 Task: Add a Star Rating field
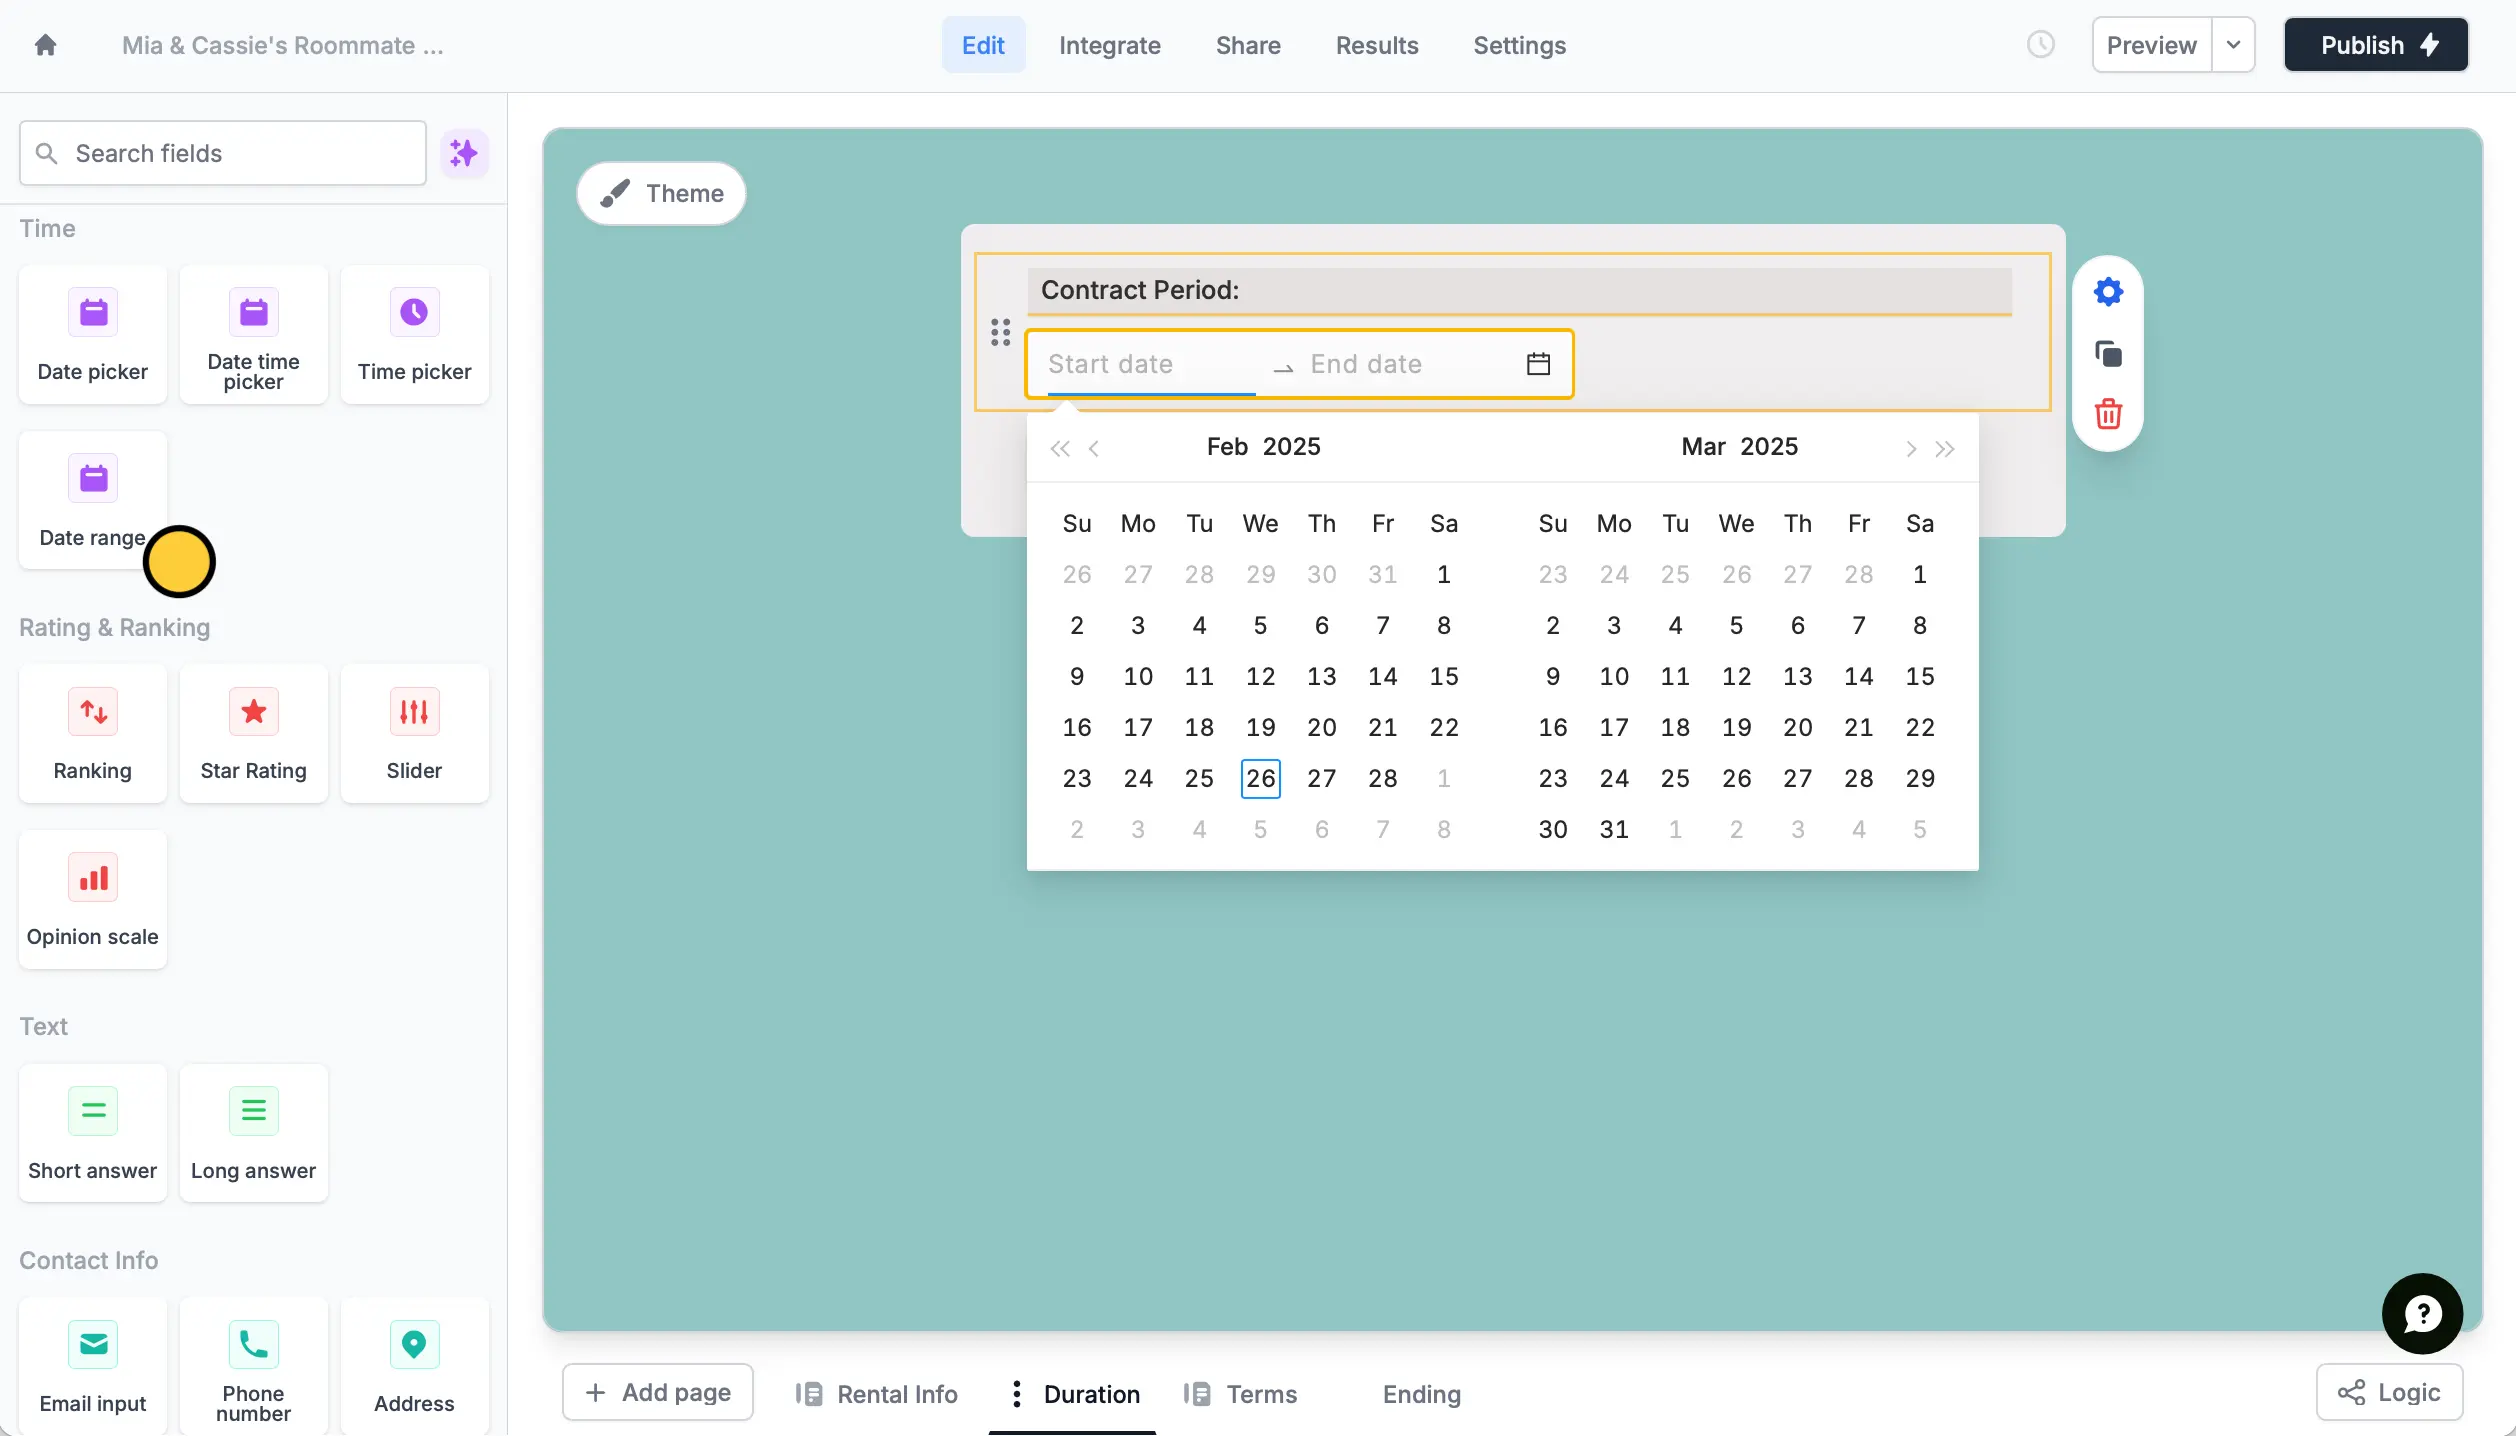(254, 733)
